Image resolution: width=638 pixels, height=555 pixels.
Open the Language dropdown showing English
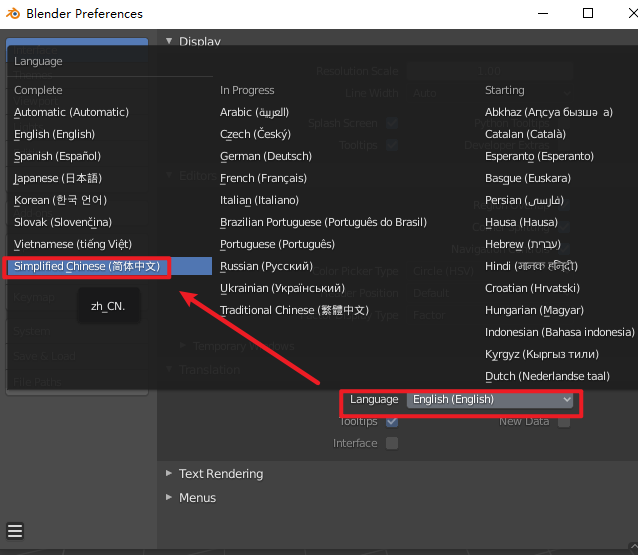coord(490,399)
